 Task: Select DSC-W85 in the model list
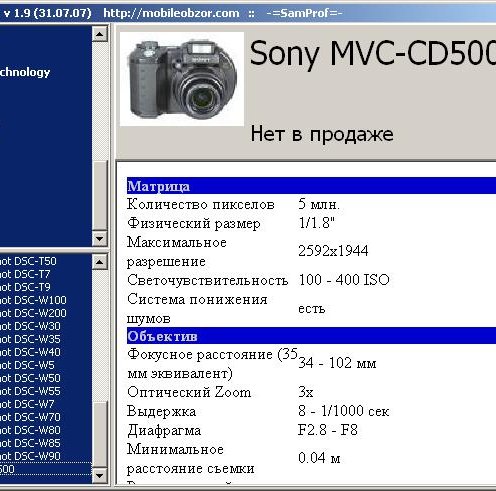pyautogui.click(x=30, y=443)
